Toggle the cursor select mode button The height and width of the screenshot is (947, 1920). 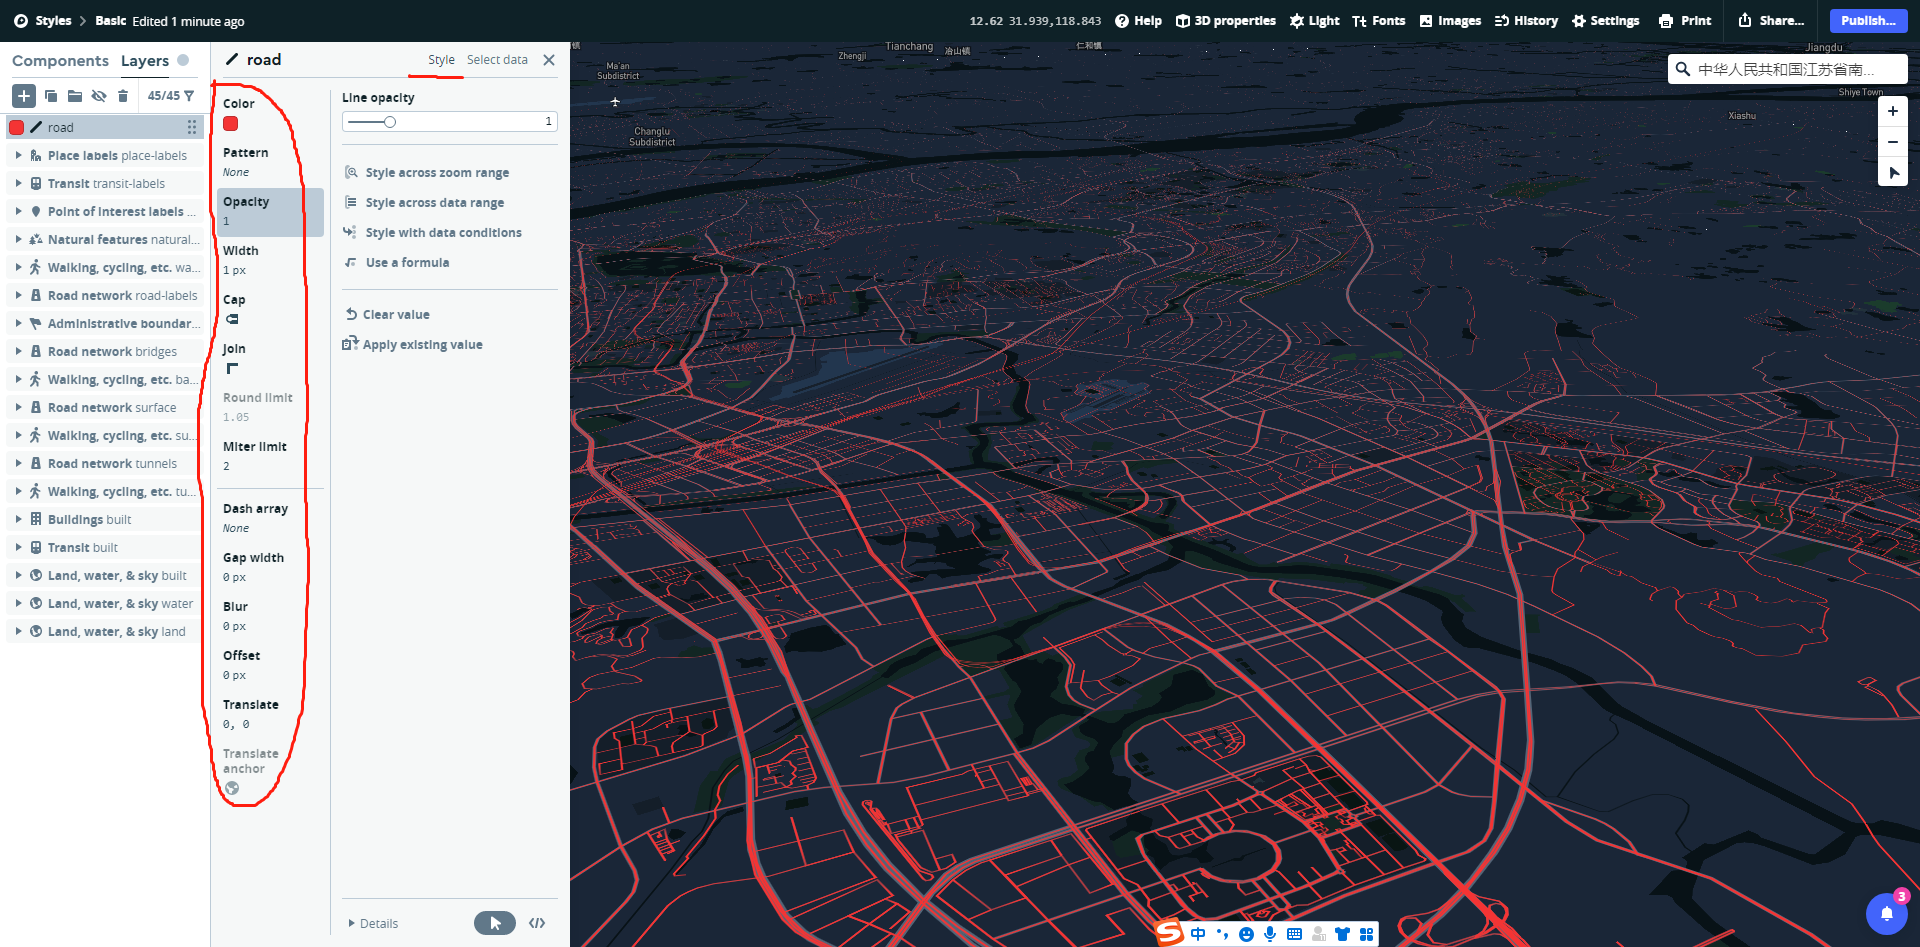495,923
